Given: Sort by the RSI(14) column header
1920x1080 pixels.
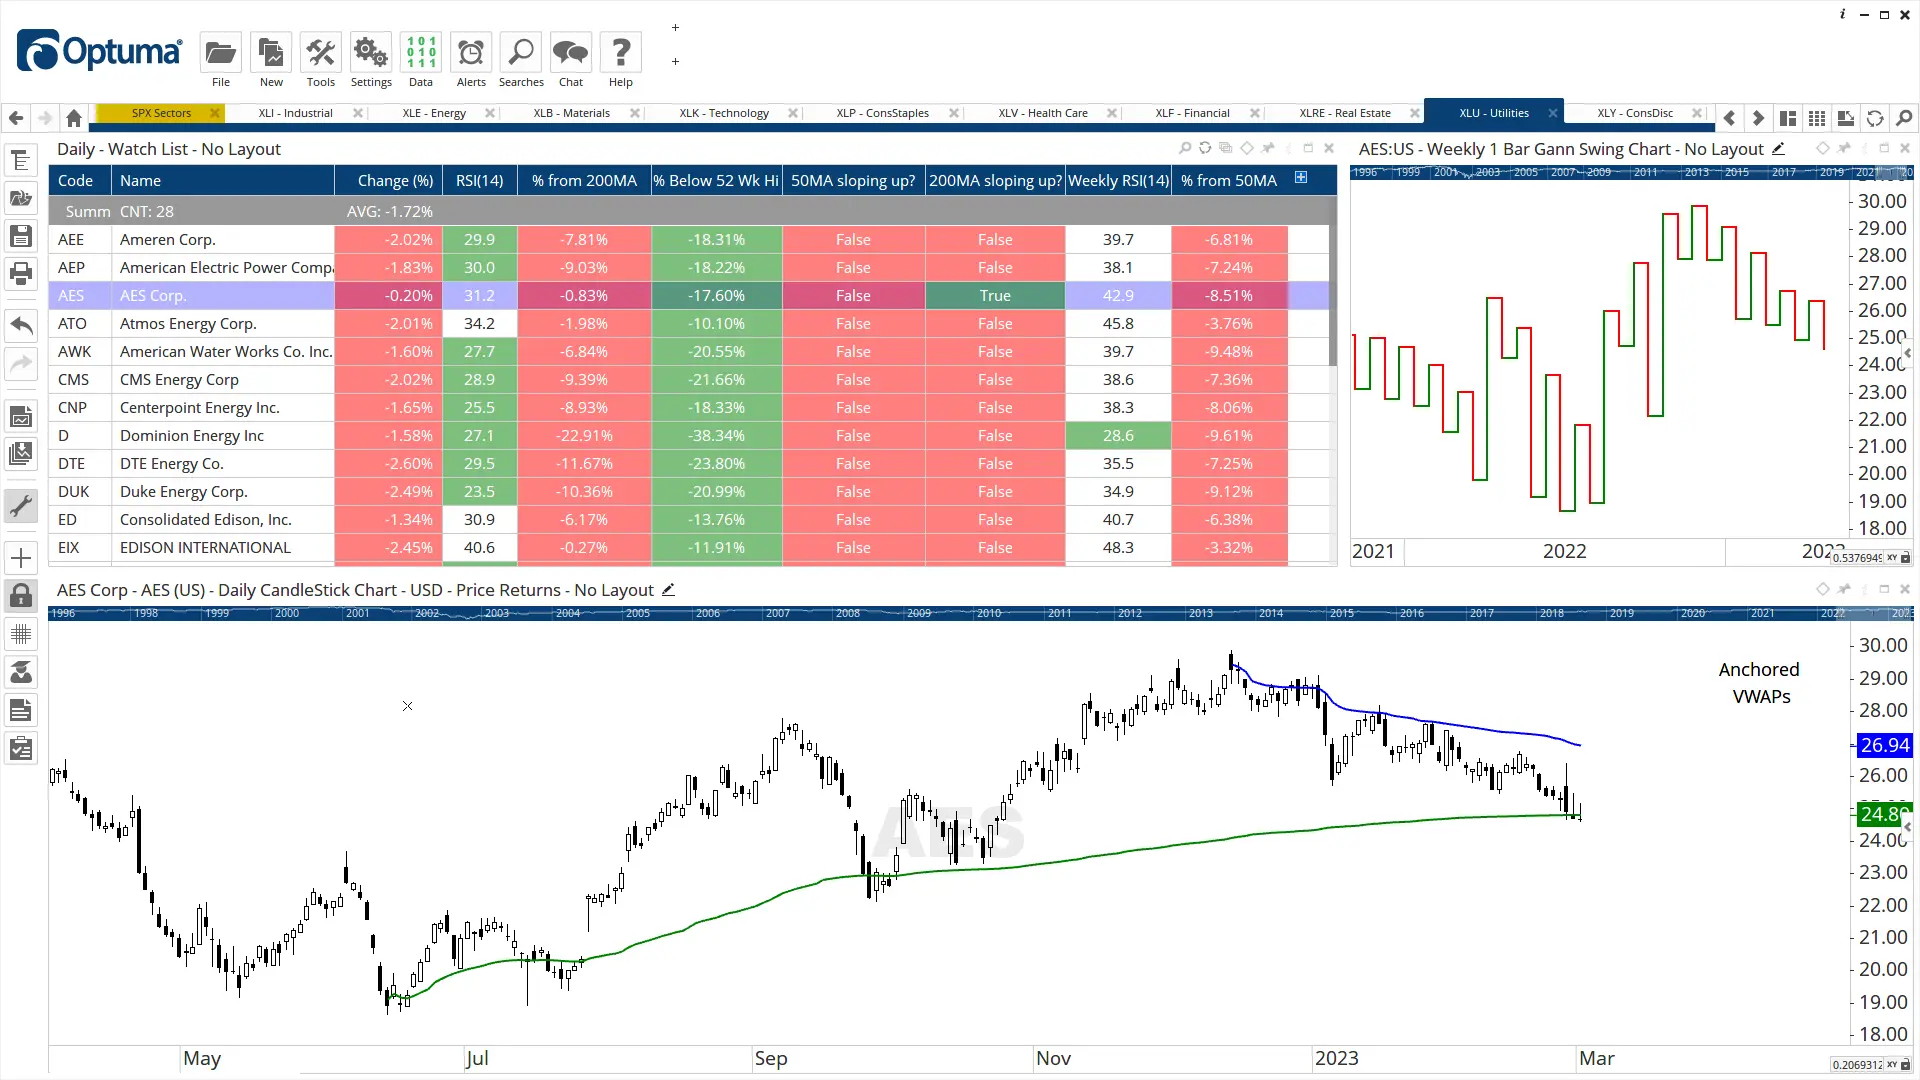Looking at the screenshot, I should pos(479,180).
